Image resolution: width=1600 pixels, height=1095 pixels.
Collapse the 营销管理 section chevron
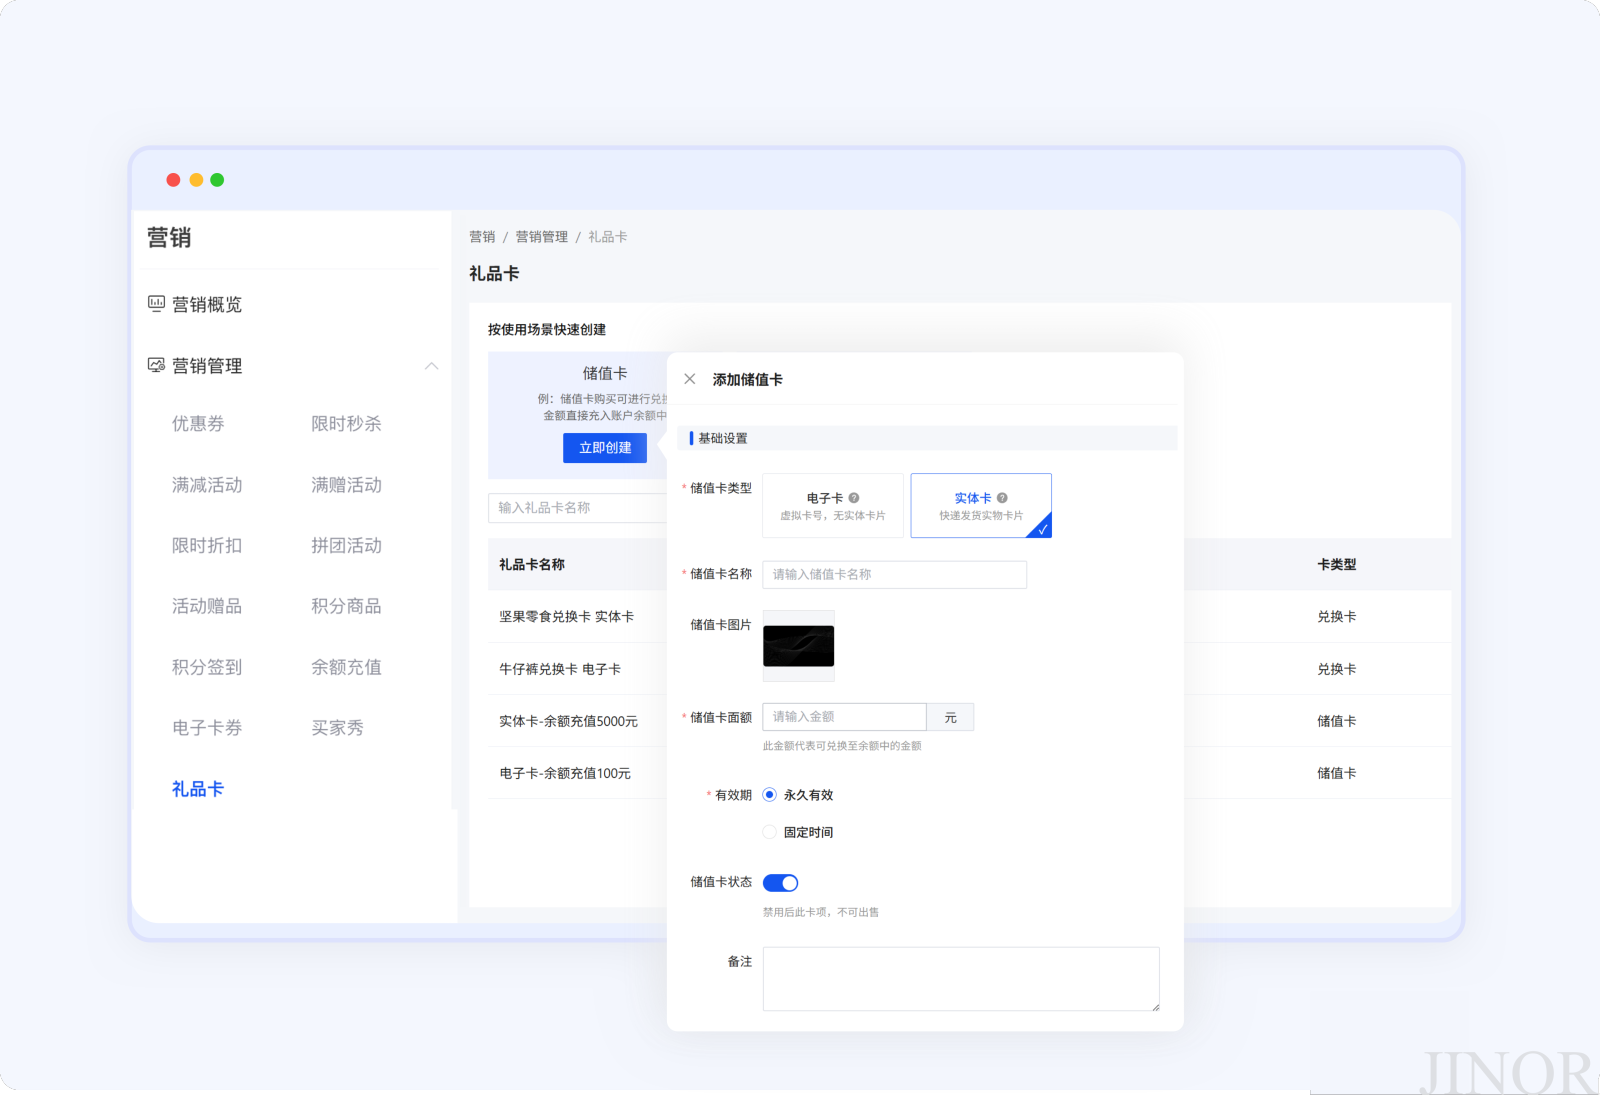pos(431,366)
